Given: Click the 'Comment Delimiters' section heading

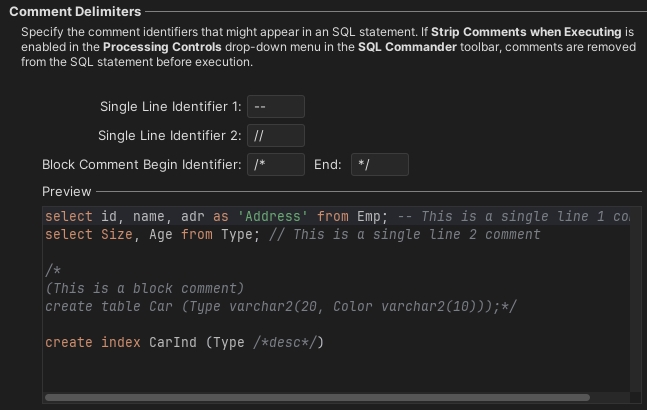Looking at the screenshot, I should (x=75, y=11).
